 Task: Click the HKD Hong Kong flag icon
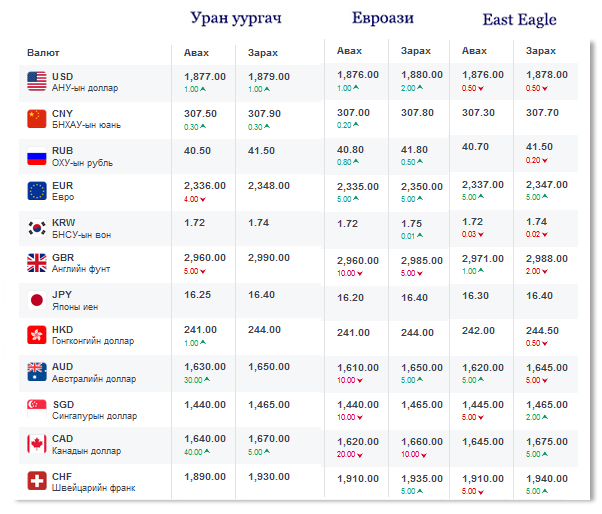pyautogui.click(x=37, y=335)
